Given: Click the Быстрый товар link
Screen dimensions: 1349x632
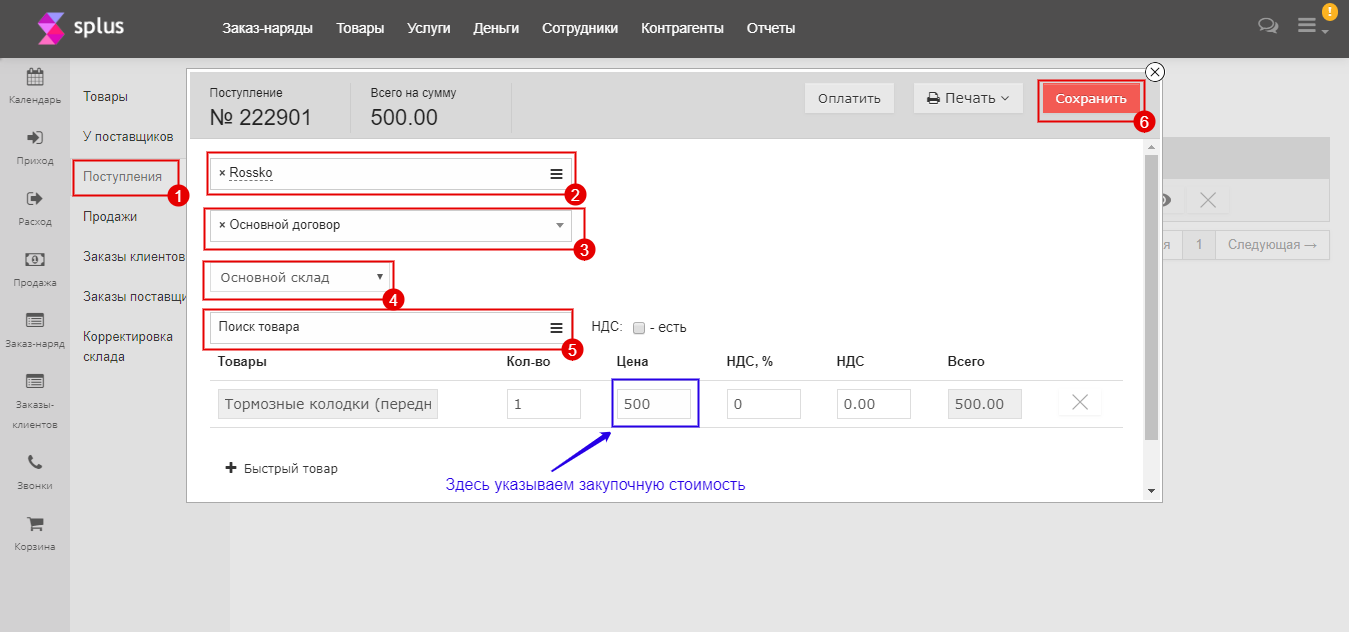Looking at the screenshot, I should coord(291,468).
